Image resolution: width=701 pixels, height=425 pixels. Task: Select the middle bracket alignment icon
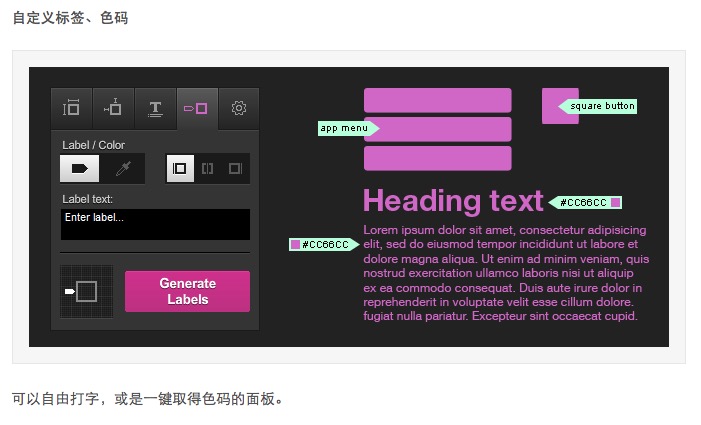point(207,168)
